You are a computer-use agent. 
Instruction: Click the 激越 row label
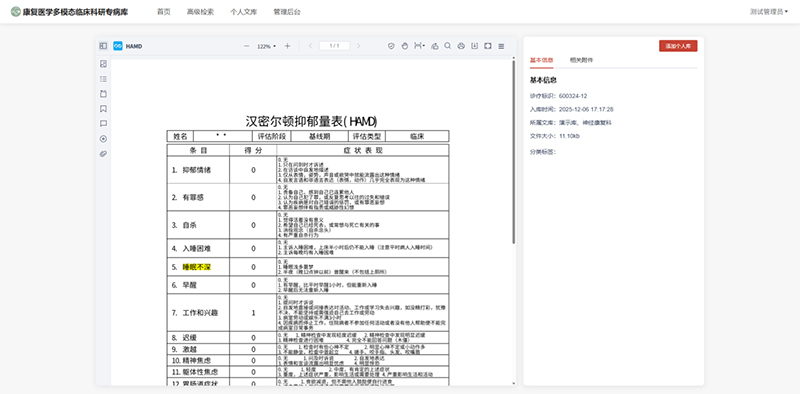coord(189,349)
